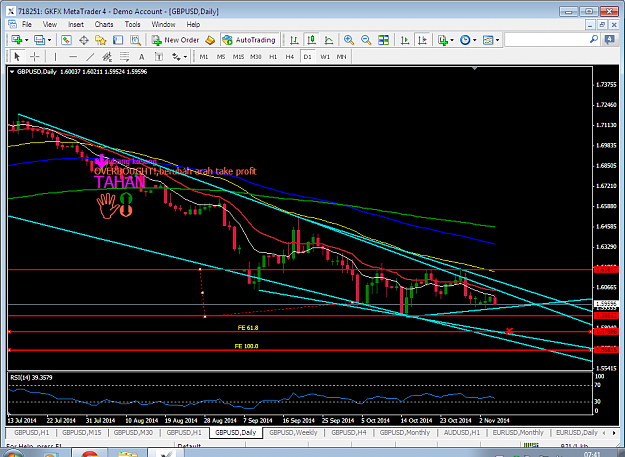The width and height of the screenshot is (625, 457).
Task: Open the Help menu
Action: [x=193, y=24]
